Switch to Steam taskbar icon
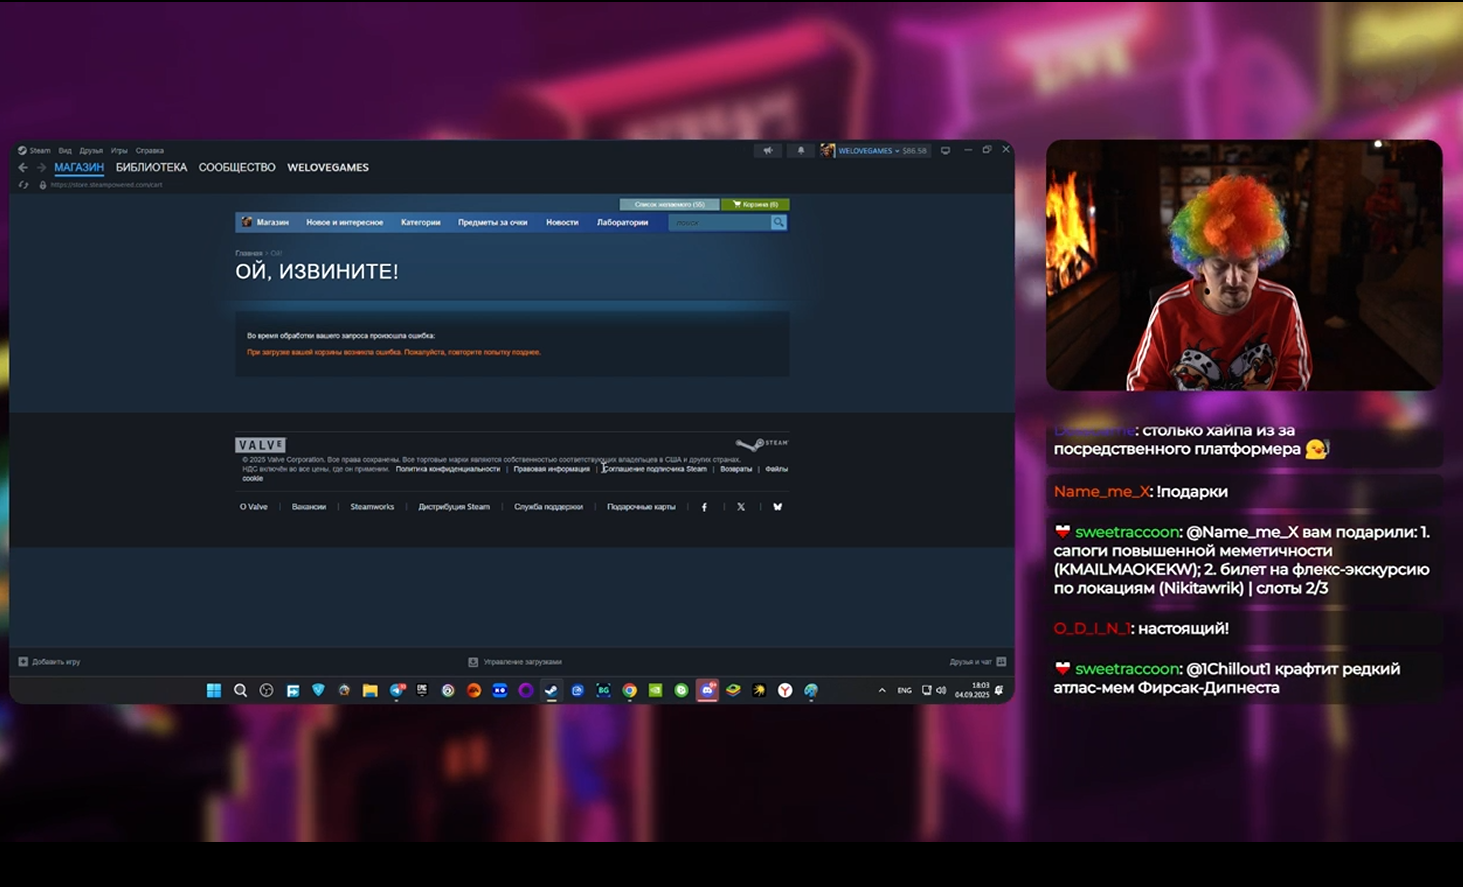Viewport: 1463px width, 887px height. tap(551, 690)
